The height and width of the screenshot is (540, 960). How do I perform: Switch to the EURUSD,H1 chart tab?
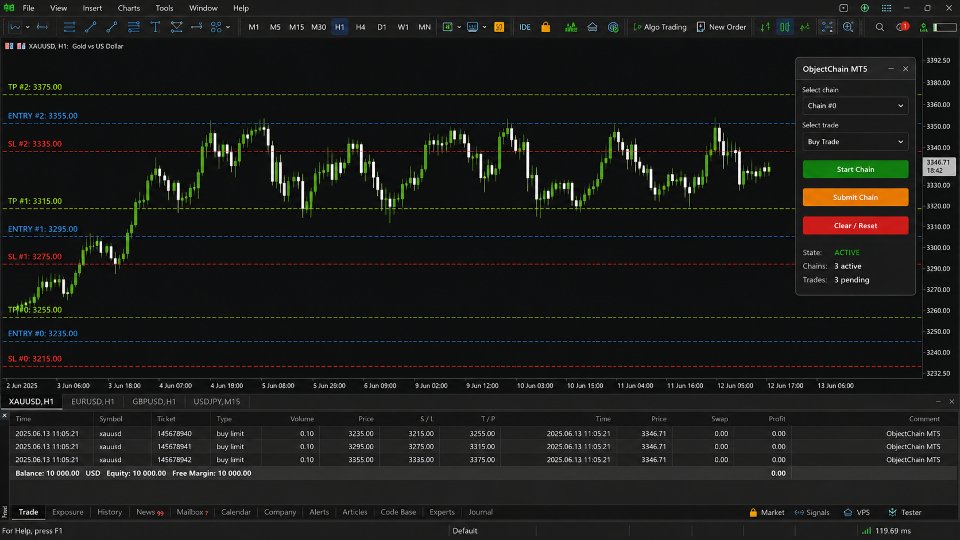pyautogui.click(x=92, y=402)
